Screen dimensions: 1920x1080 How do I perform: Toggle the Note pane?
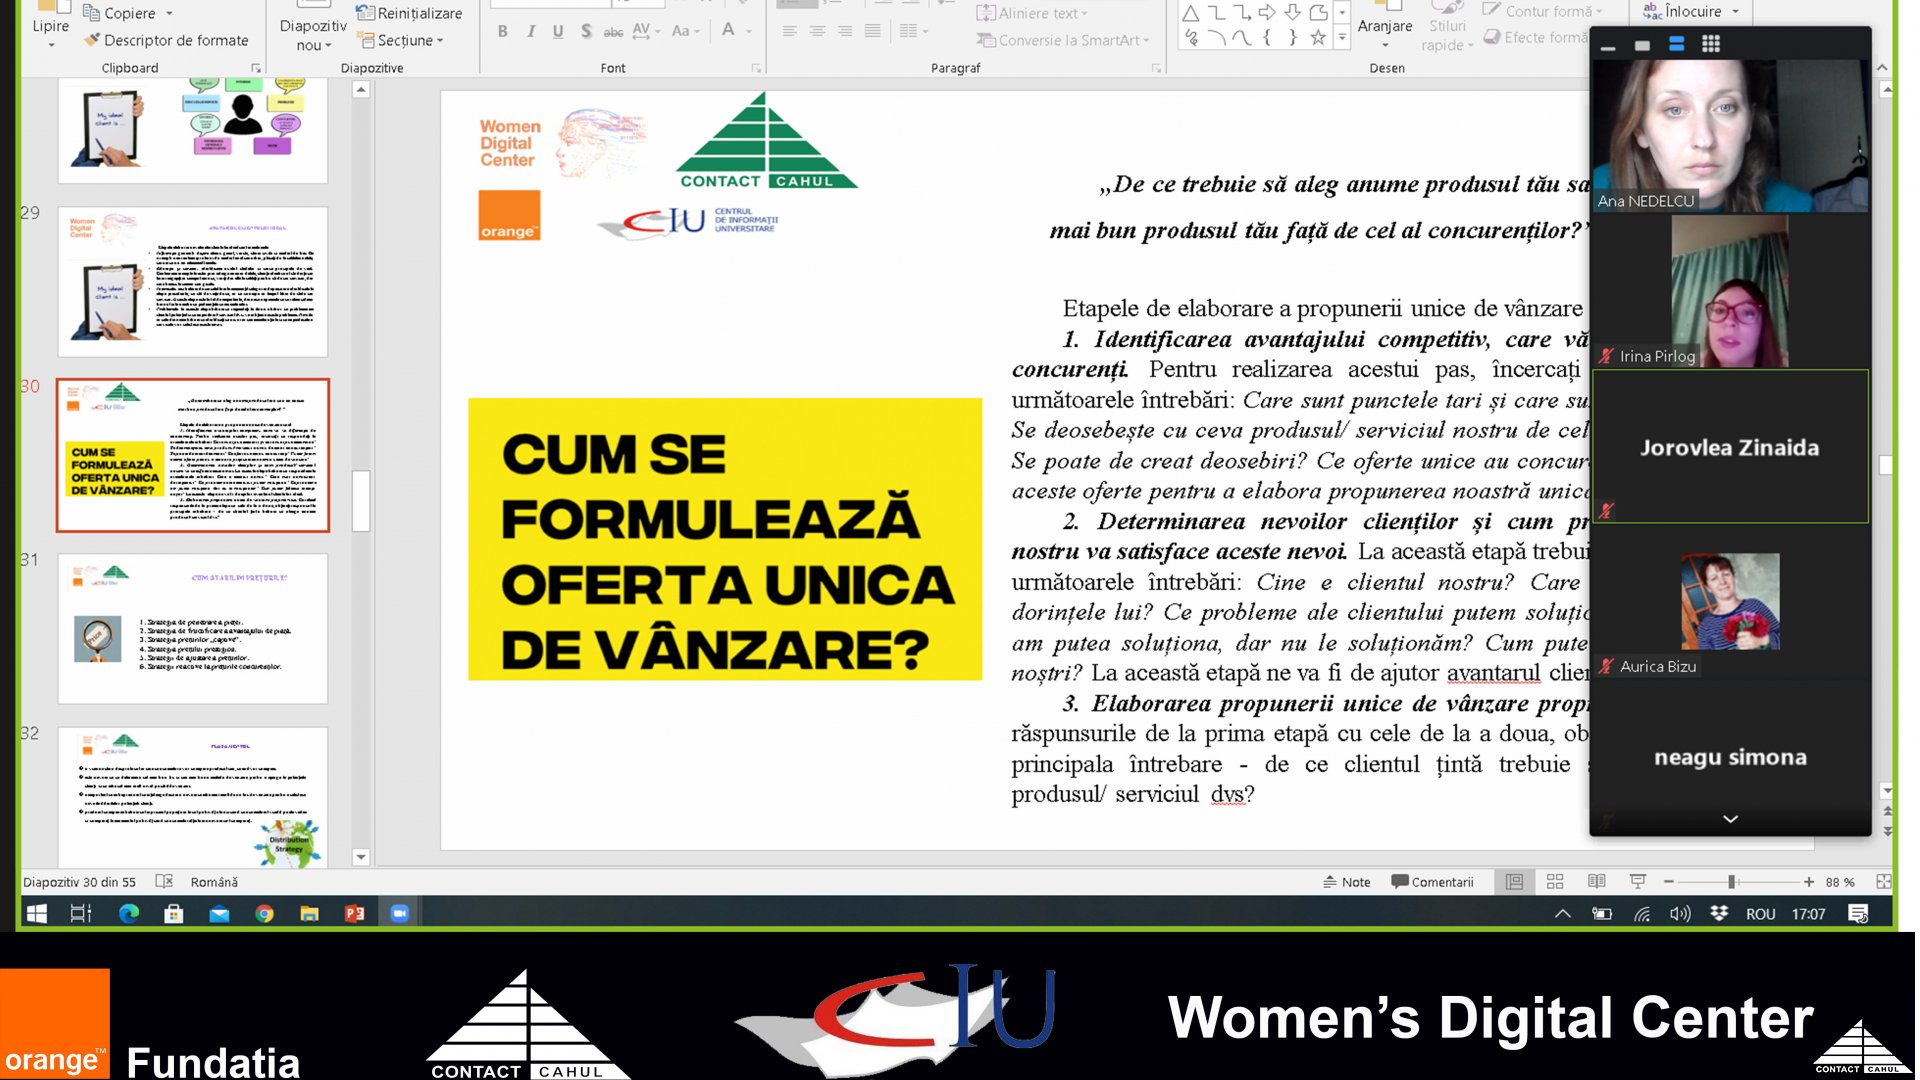click(x=1346, y=882)
